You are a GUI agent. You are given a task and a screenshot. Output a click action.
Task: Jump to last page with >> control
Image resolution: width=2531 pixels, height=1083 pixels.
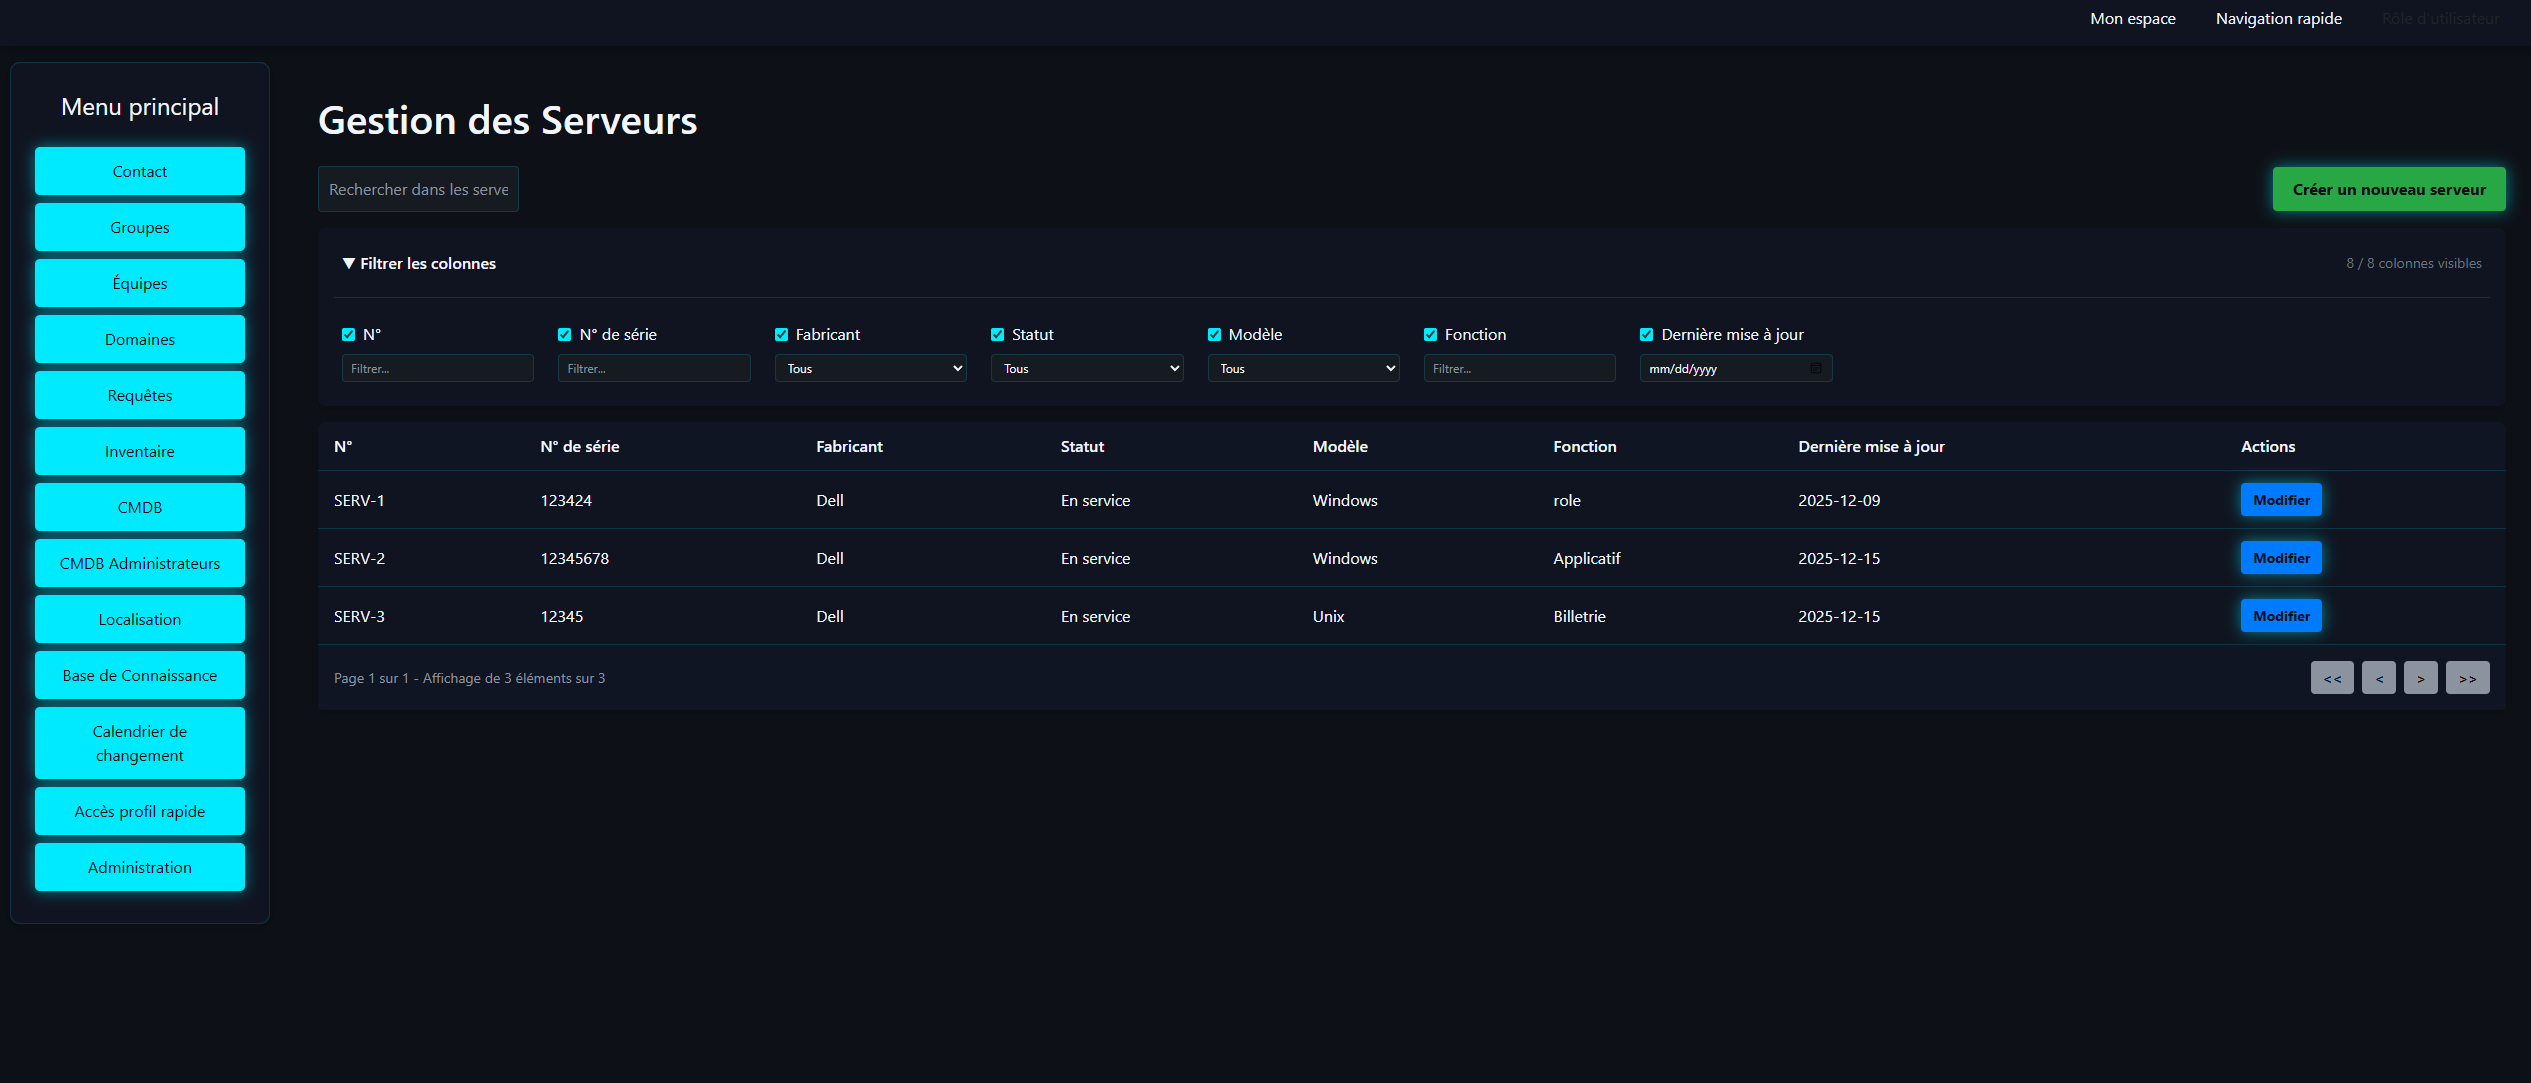coord(2467,677)
